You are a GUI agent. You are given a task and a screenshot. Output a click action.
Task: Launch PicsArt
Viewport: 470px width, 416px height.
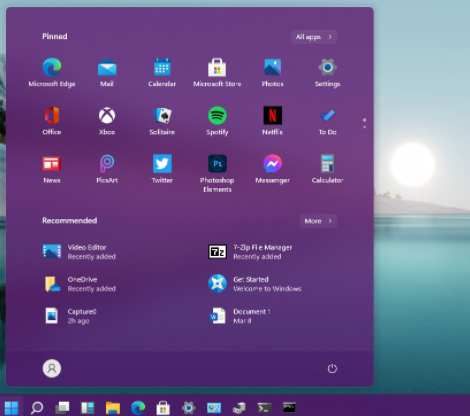[107, 169]
